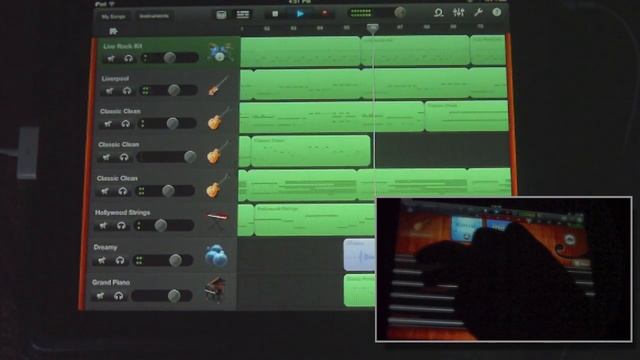Select the first Liverpool track region

pyautogui.click(x=247, y=85)
